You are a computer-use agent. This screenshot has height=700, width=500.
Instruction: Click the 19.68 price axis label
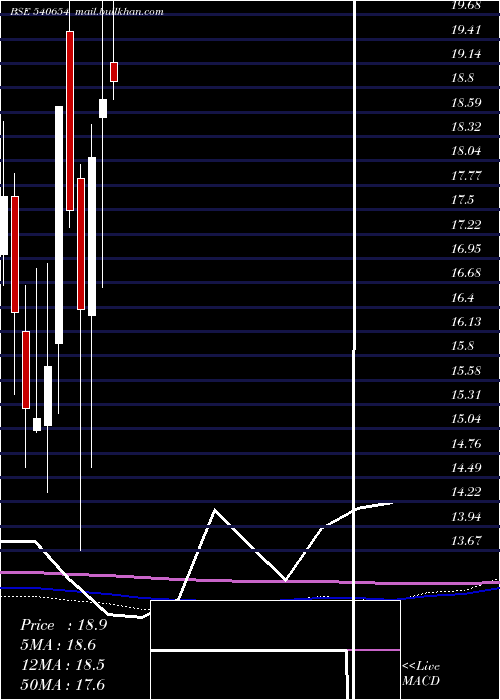click(x=466, y=6)
